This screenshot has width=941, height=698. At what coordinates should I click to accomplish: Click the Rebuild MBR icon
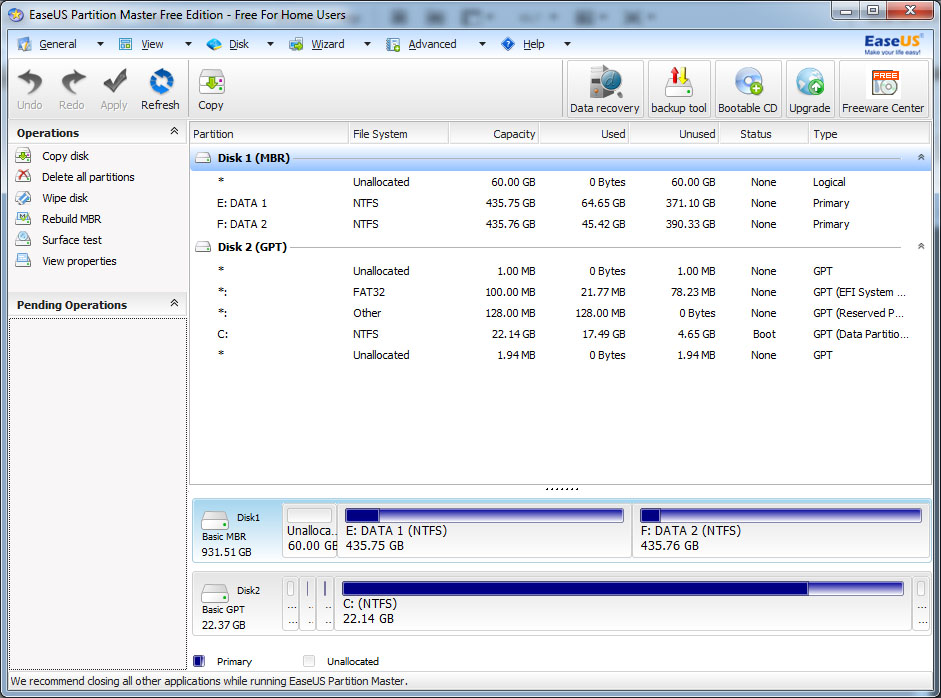point(23,218)
